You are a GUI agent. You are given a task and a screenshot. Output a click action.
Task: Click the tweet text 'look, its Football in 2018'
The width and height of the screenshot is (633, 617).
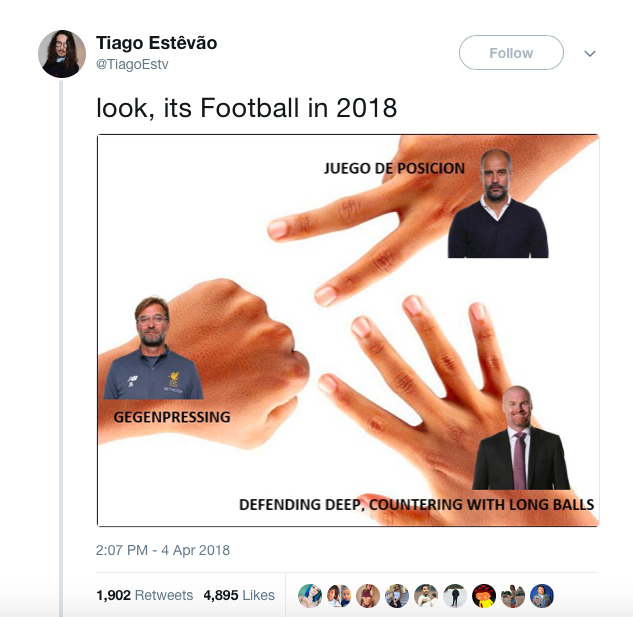click(246, 108)
